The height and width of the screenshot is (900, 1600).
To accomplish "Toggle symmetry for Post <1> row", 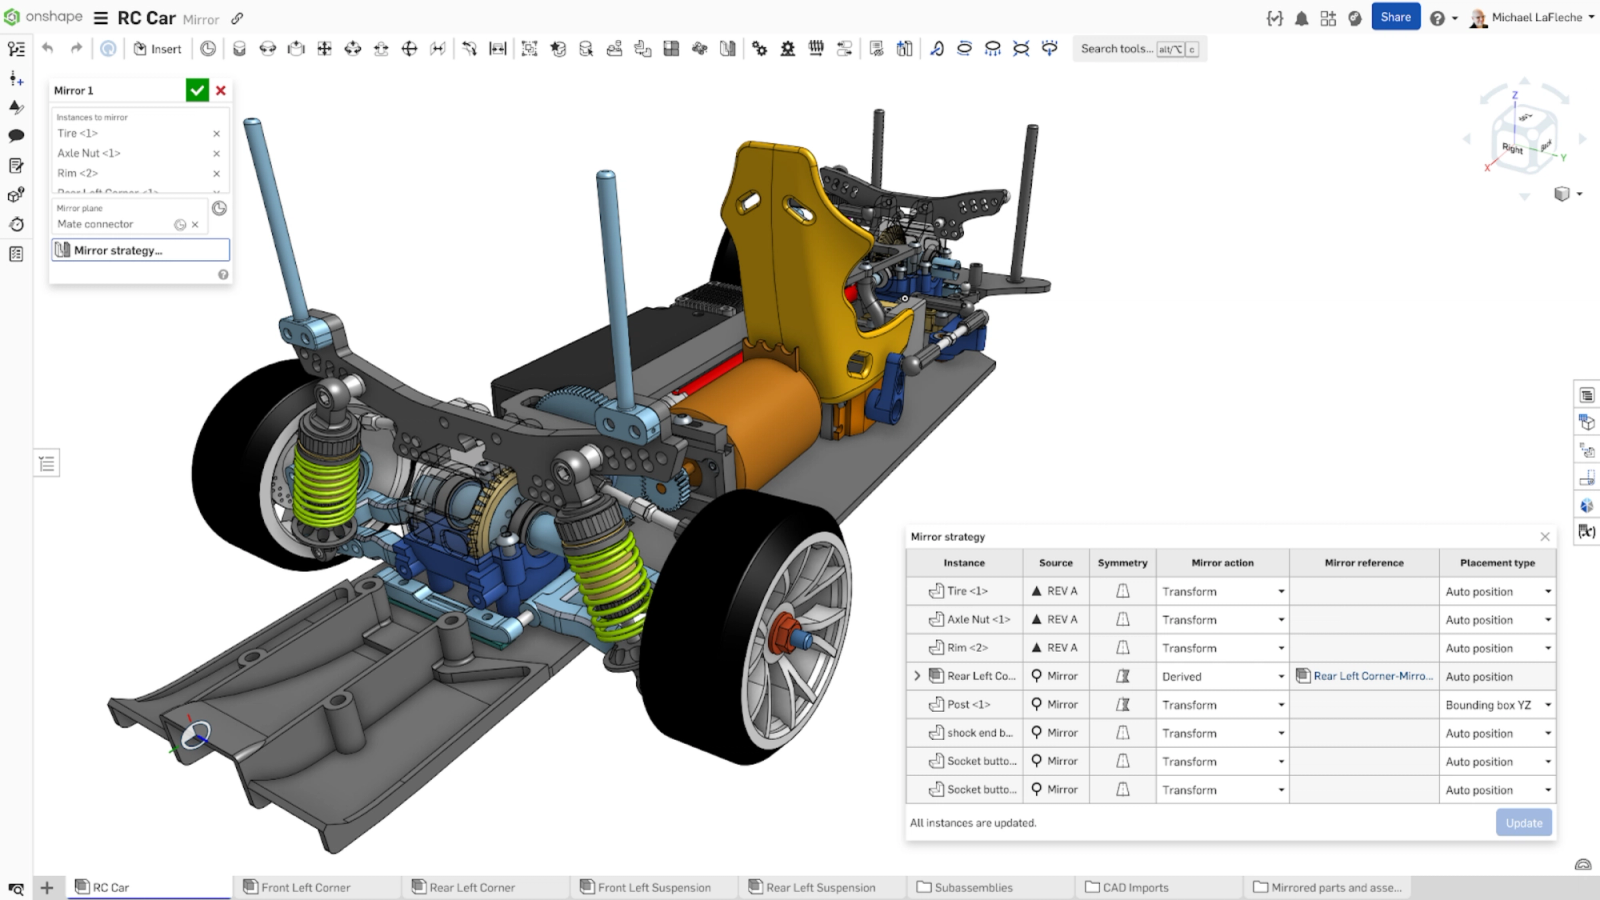I will 1122,705.
